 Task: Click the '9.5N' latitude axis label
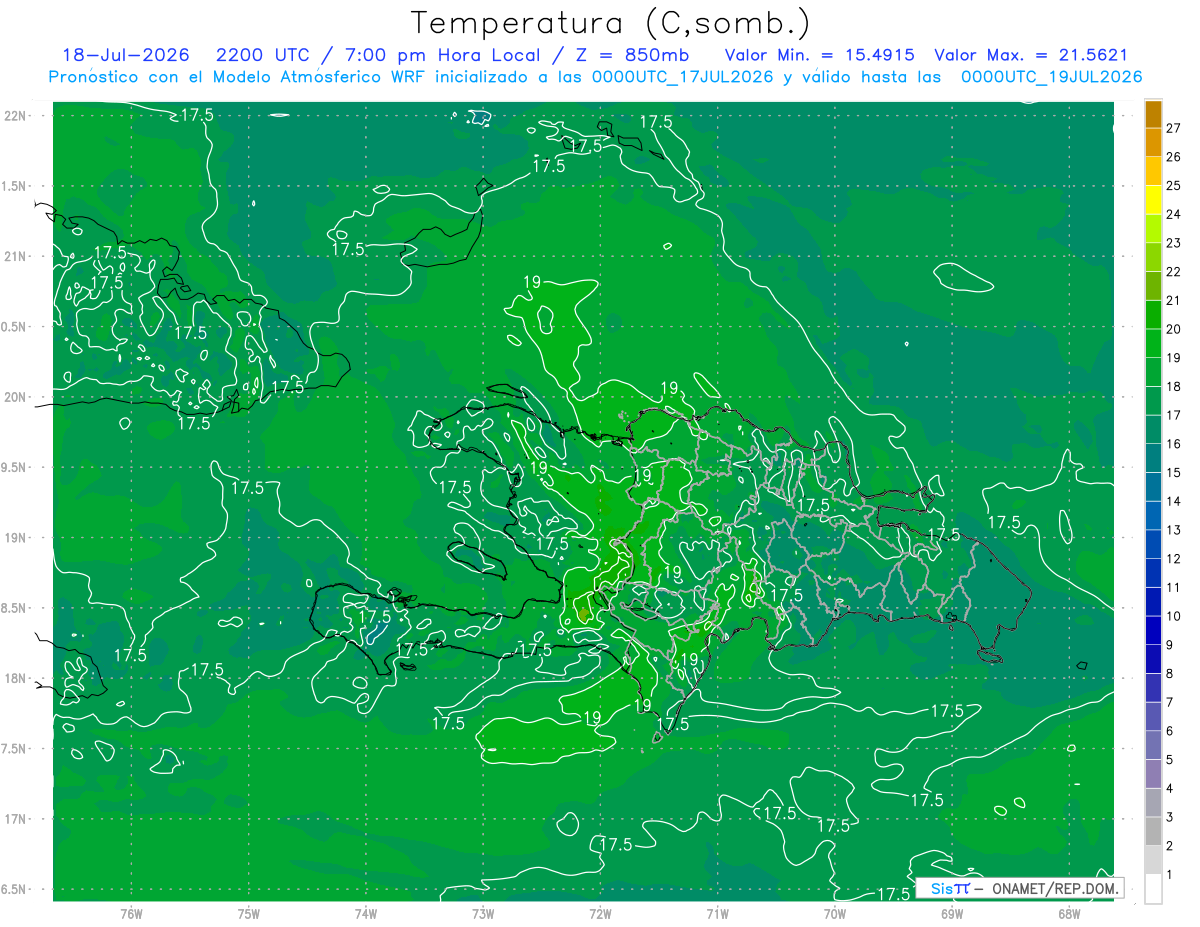(14, 468)
